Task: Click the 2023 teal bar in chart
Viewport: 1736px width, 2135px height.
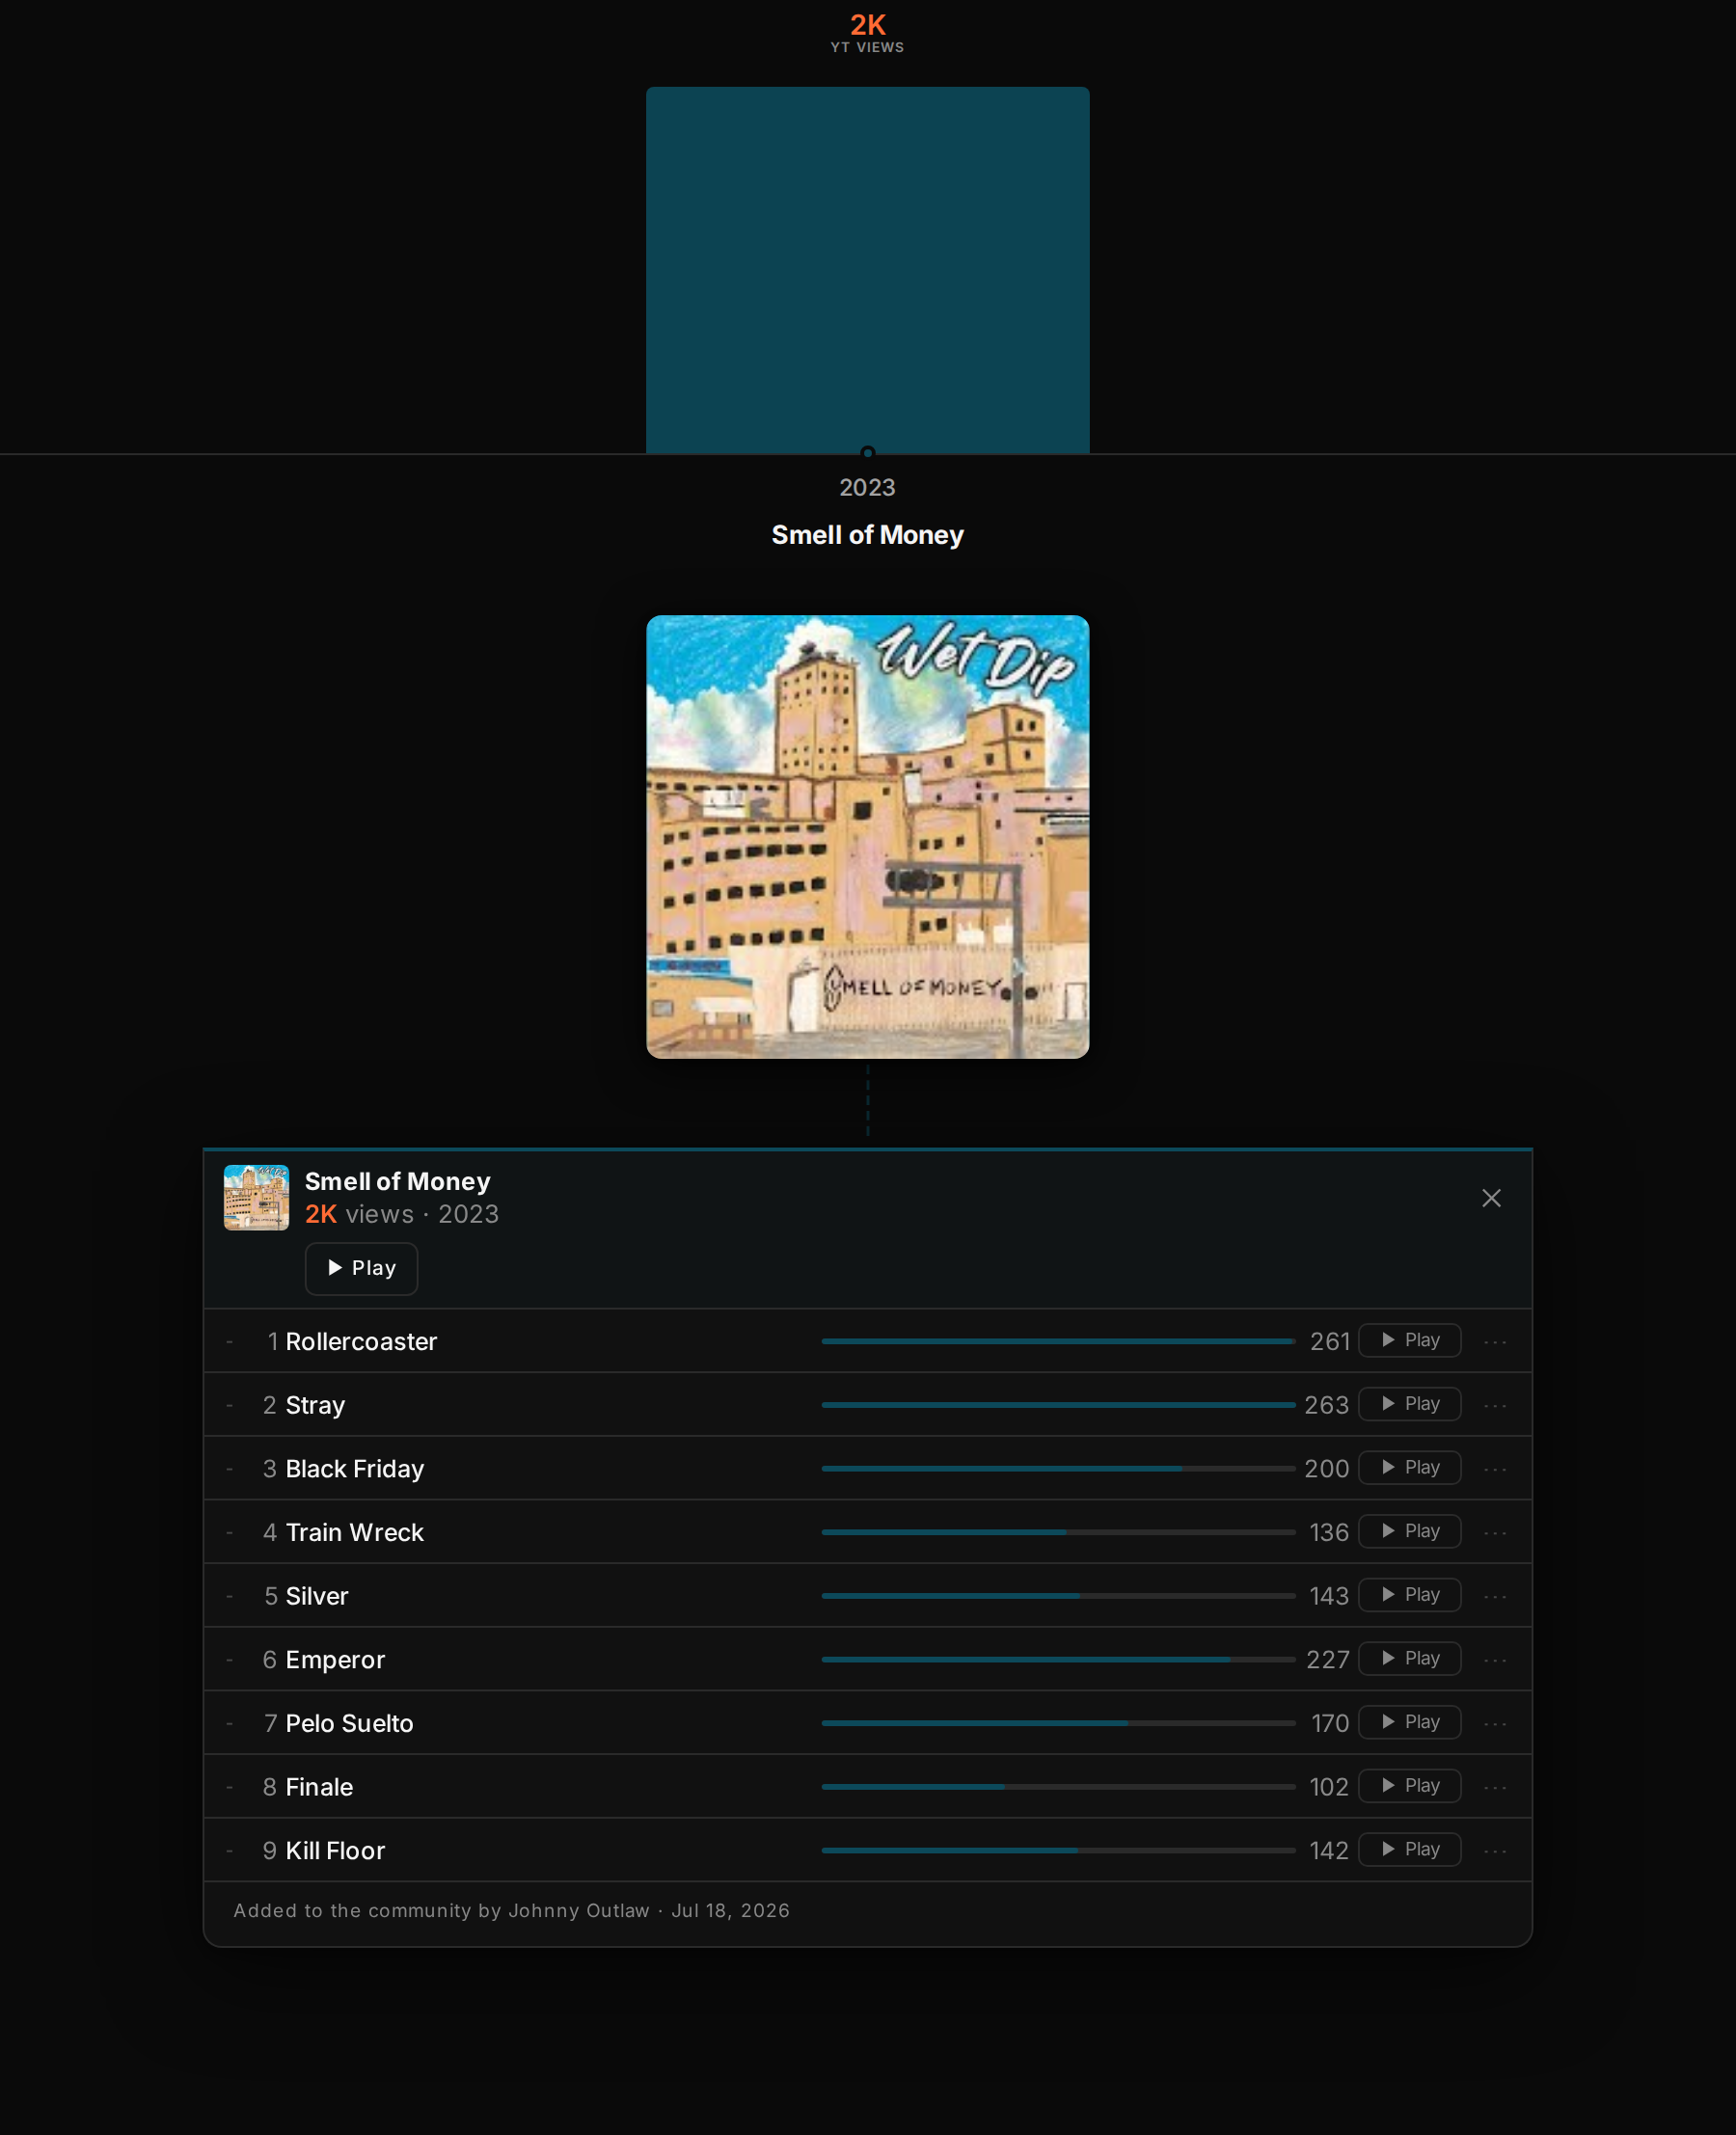Action: click(x=867, y=270)
